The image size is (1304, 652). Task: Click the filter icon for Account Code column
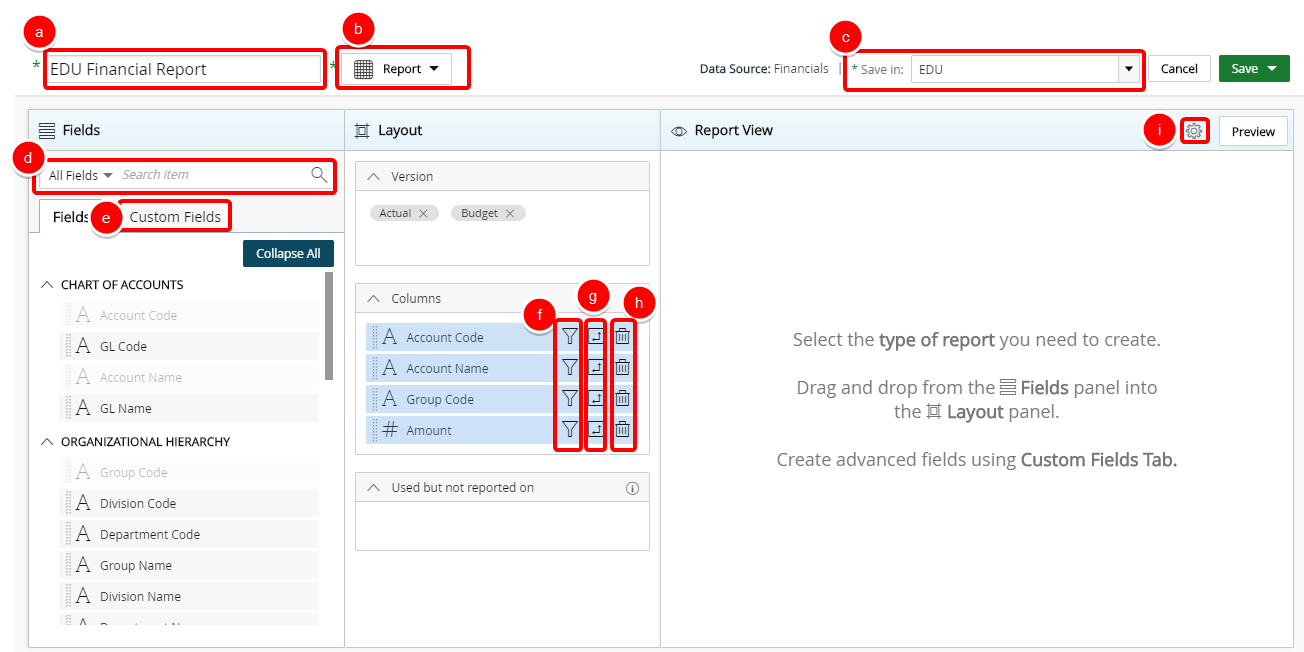[569, 337]
